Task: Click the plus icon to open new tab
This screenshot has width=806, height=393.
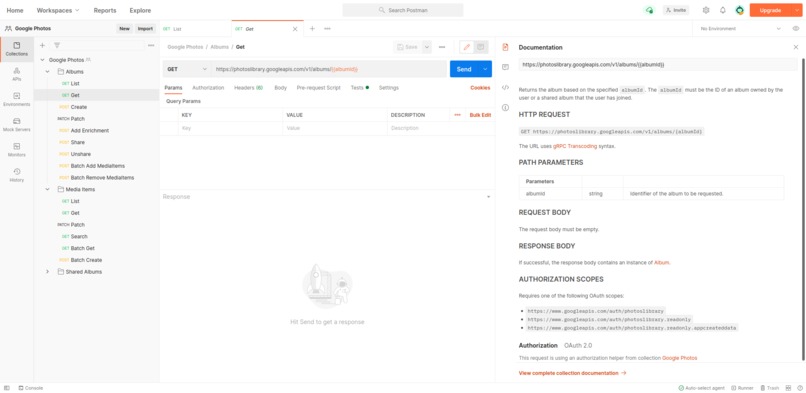Action: coord(312,29)
